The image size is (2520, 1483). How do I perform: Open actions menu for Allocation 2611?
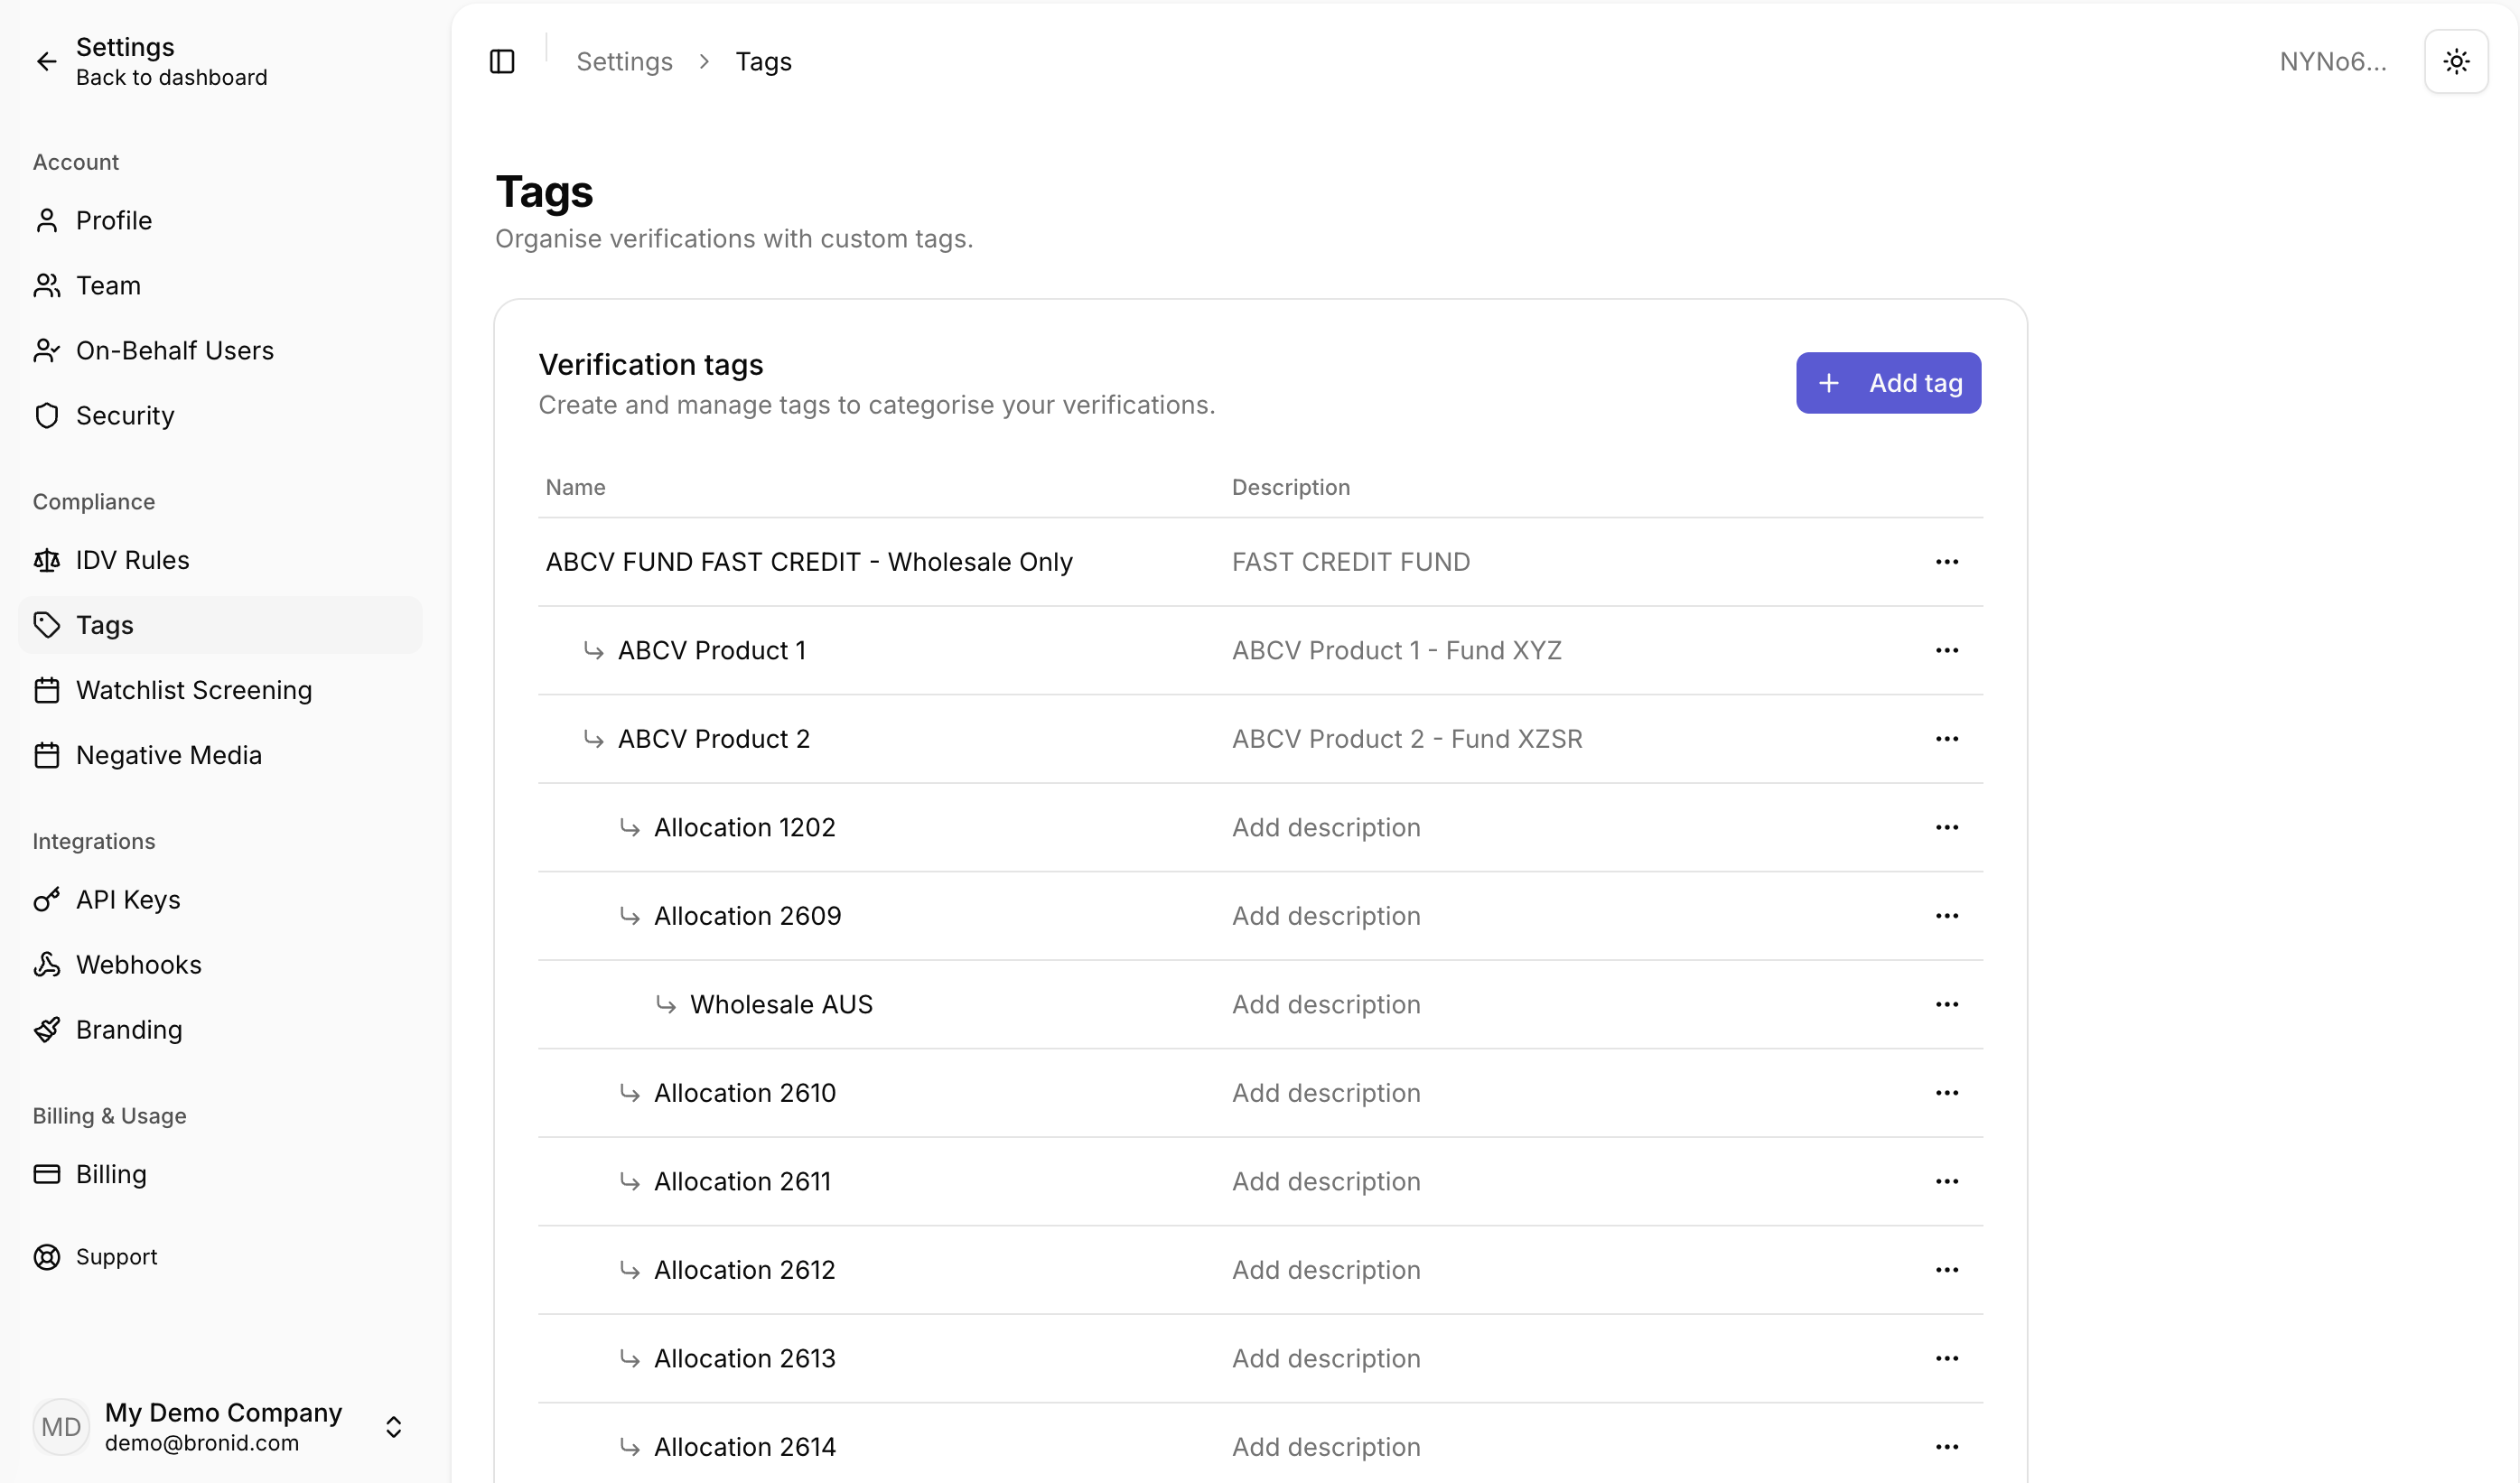1946,1181
